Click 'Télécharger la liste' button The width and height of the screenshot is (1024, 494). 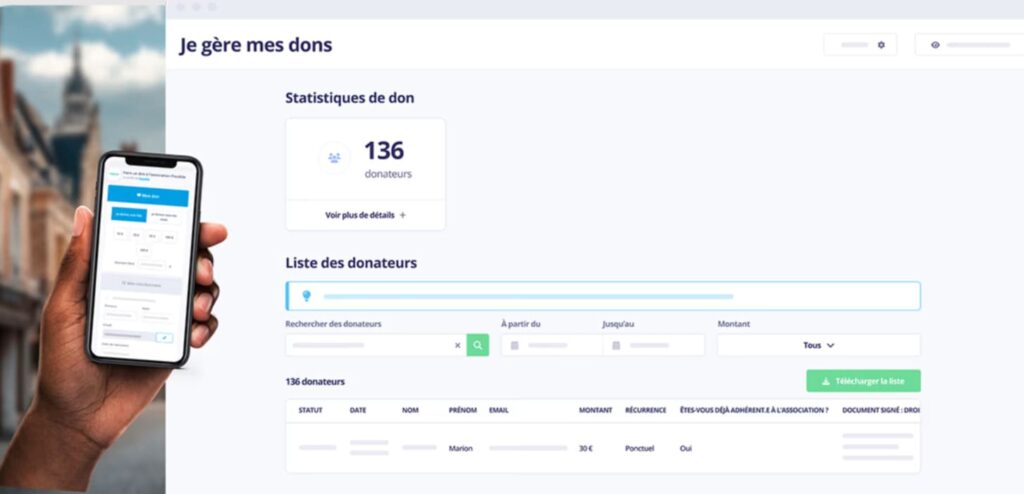863,381
